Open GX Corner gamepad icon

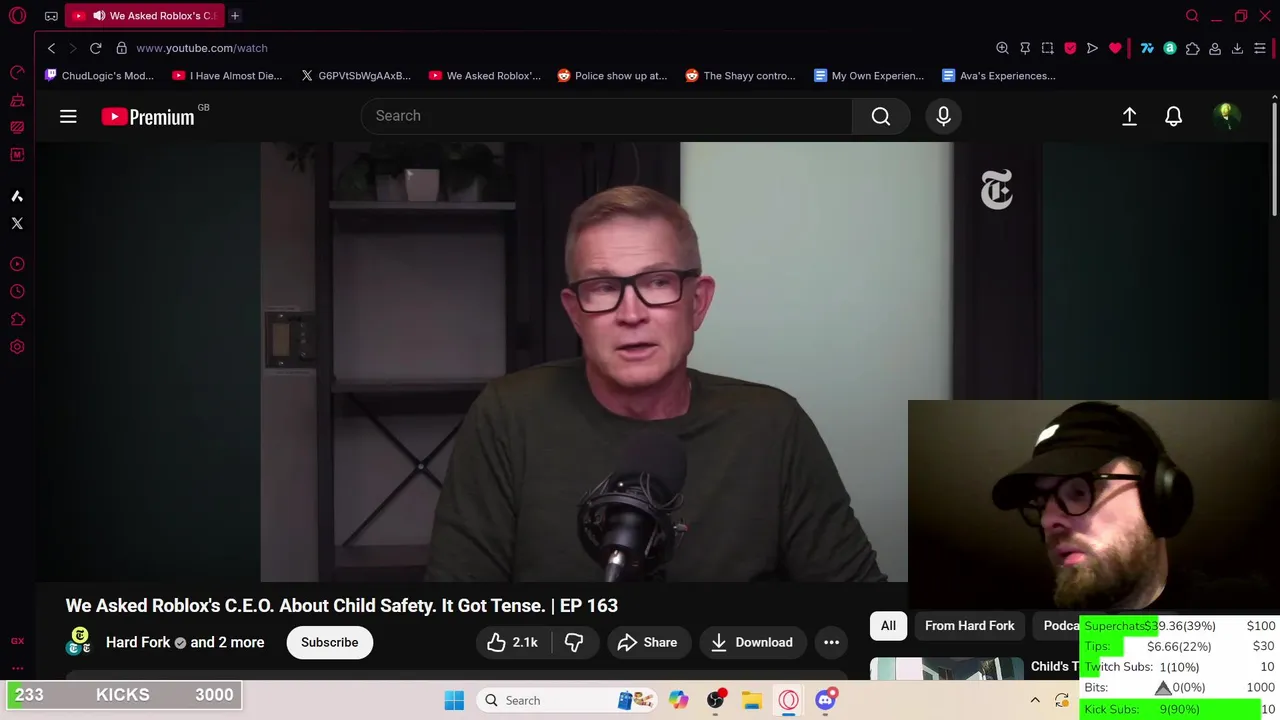51,16
